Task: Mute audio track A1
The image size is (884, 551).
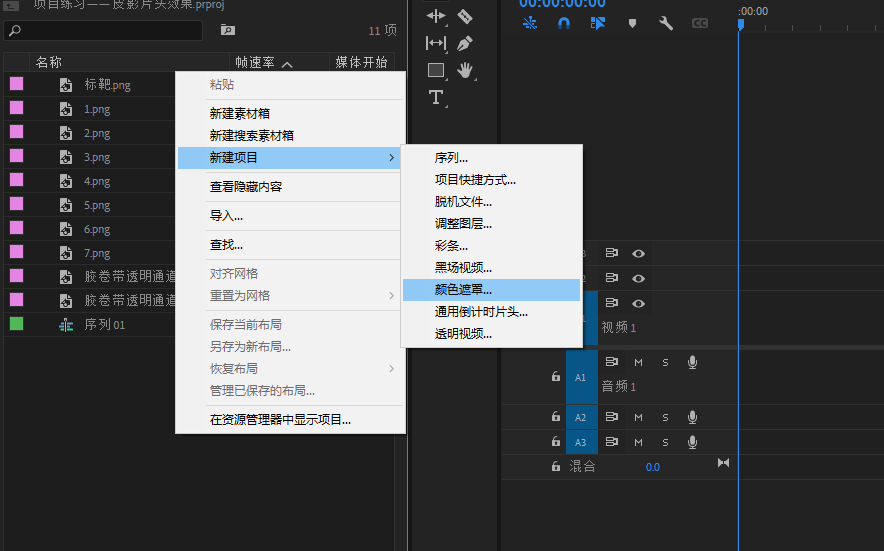Action: pyautogui.click(x=638, y=362)
